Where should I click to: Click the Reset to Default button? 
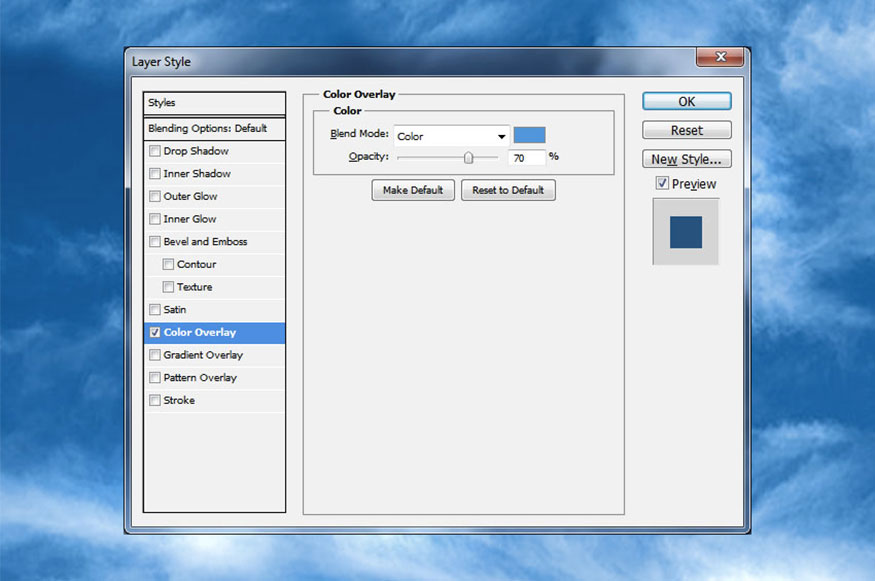508,190
